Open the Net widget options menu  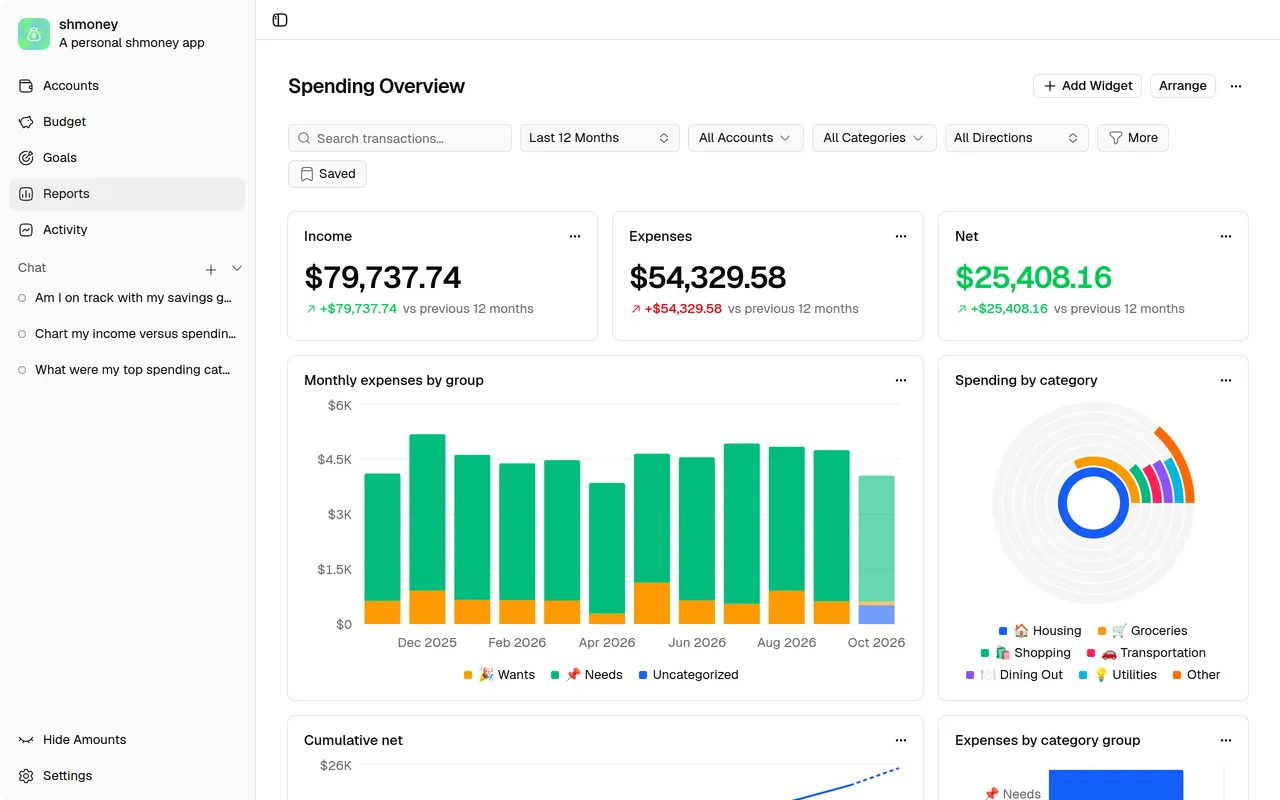(1226, 237)
